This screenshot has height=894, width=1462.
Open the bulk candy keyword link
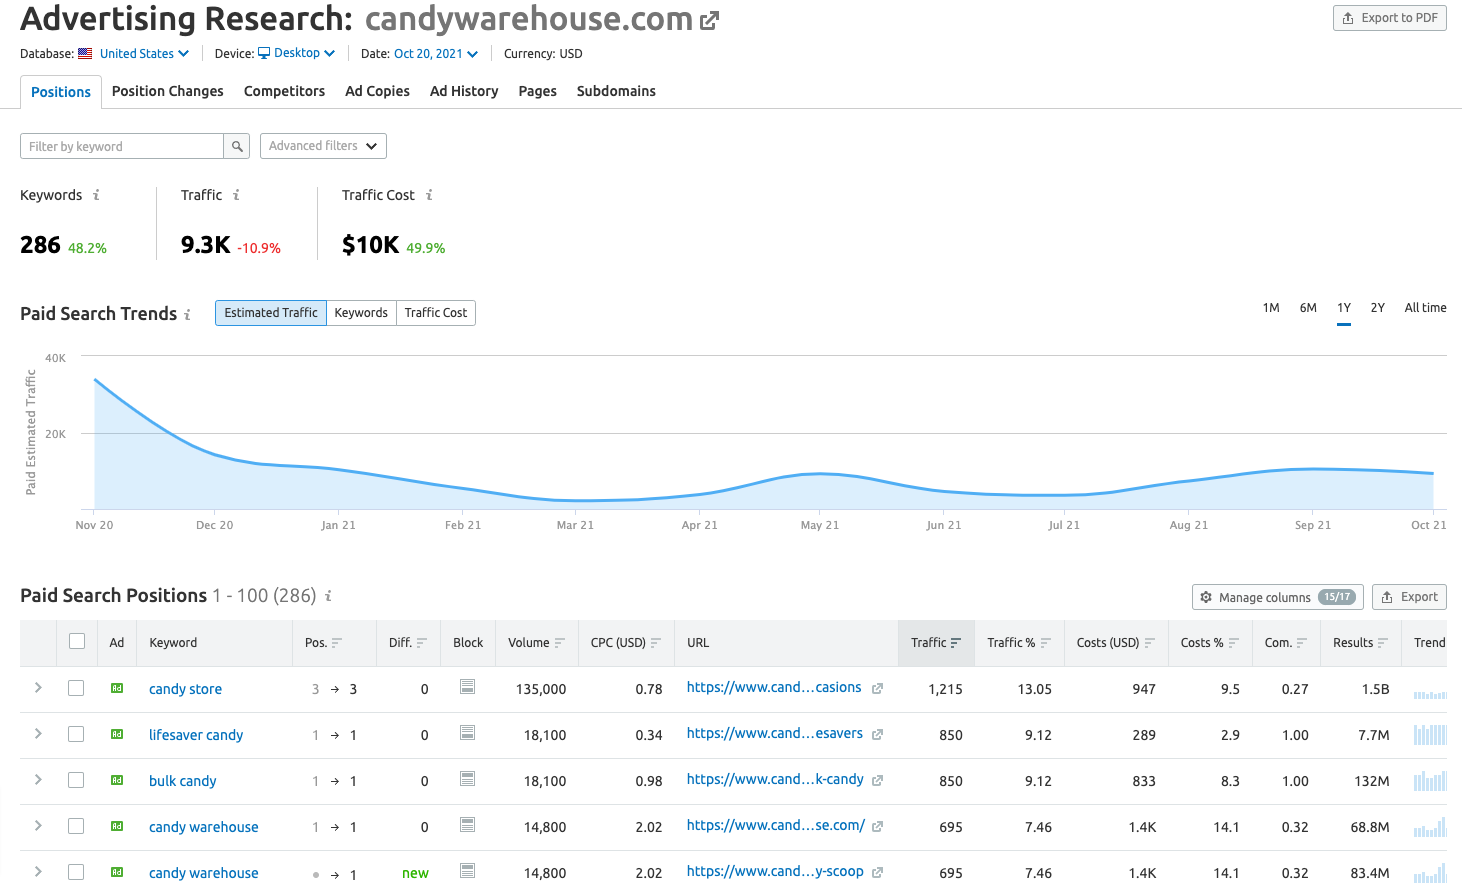pyautogui.click(x=182, y=781)
